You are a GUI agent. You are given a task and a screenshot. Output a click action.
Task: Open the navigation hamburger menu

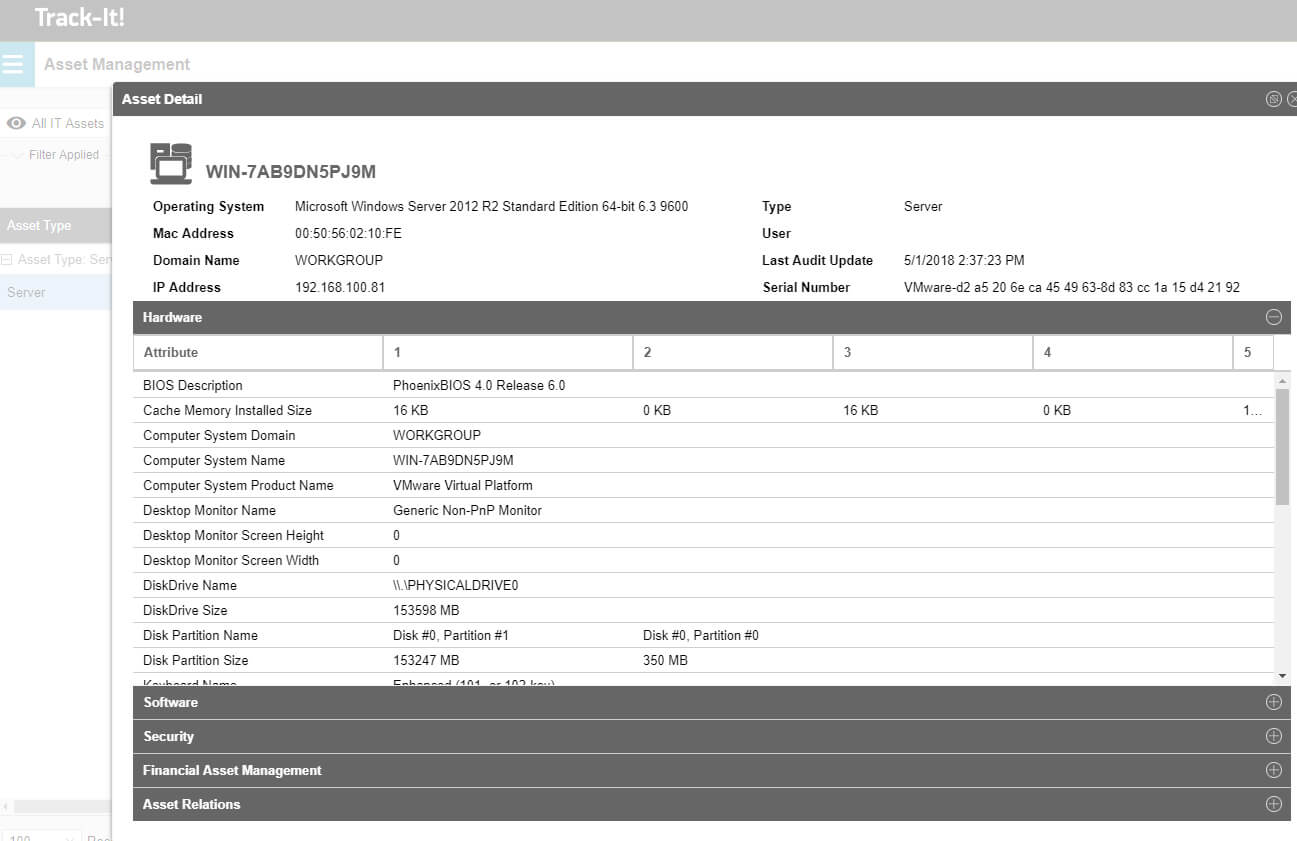tap(15, 63)
